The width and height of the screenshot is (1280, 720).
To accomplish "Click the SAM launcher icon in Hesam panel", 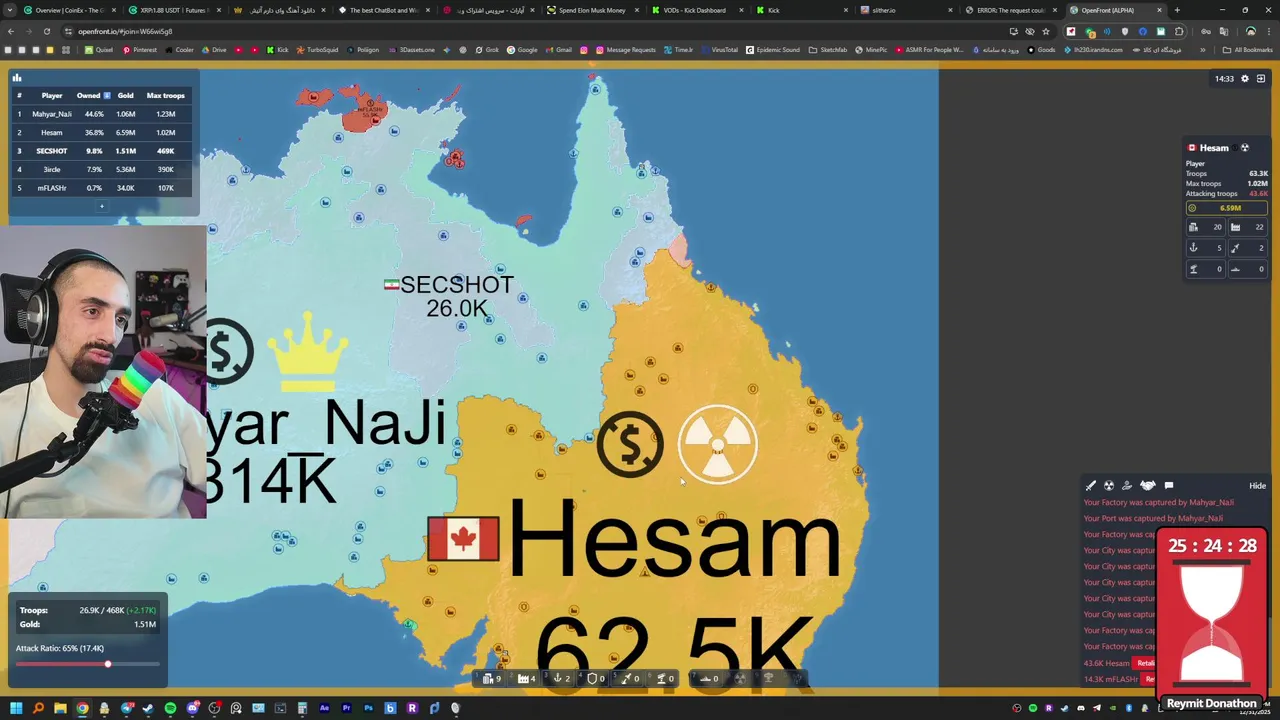I will (x=1193, y=269).
